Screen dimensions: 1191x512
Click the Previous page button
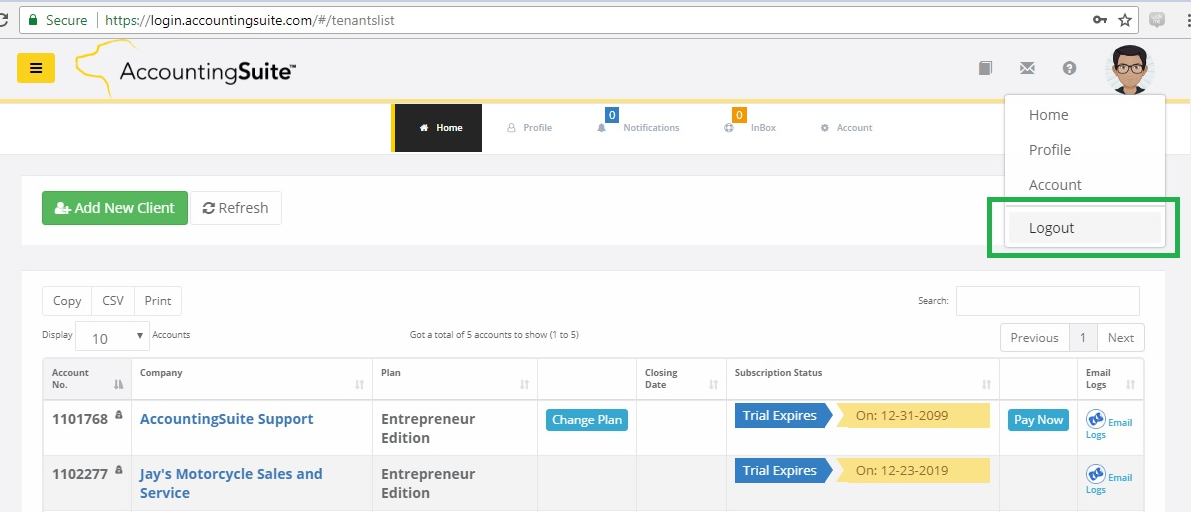click(1035, 338)
